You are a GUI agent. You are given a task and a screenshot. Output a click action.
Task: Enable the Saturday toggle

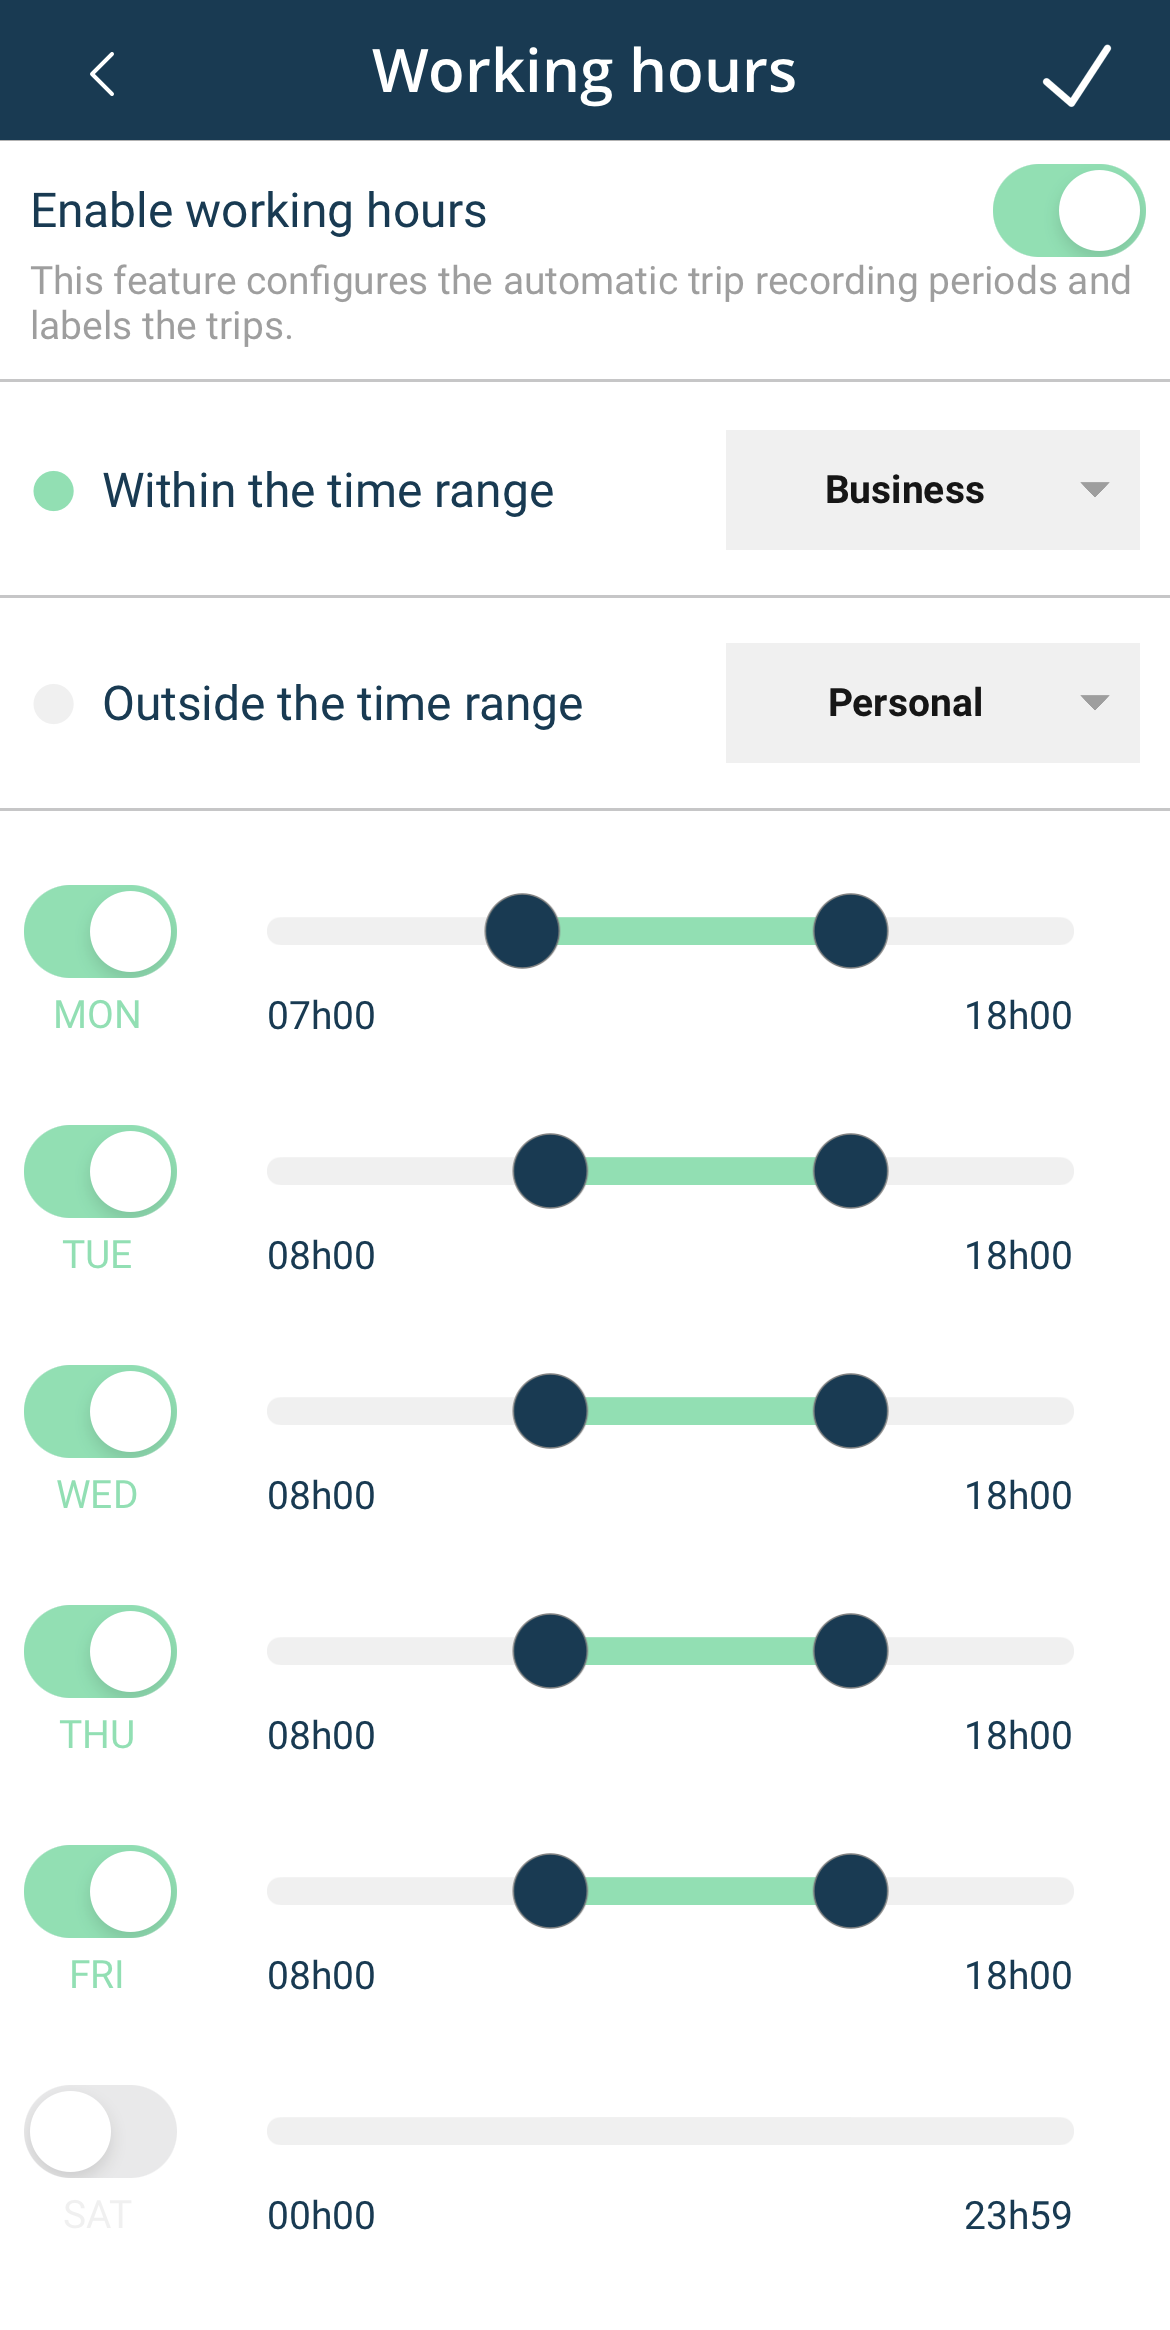[x=100, y=2131]
